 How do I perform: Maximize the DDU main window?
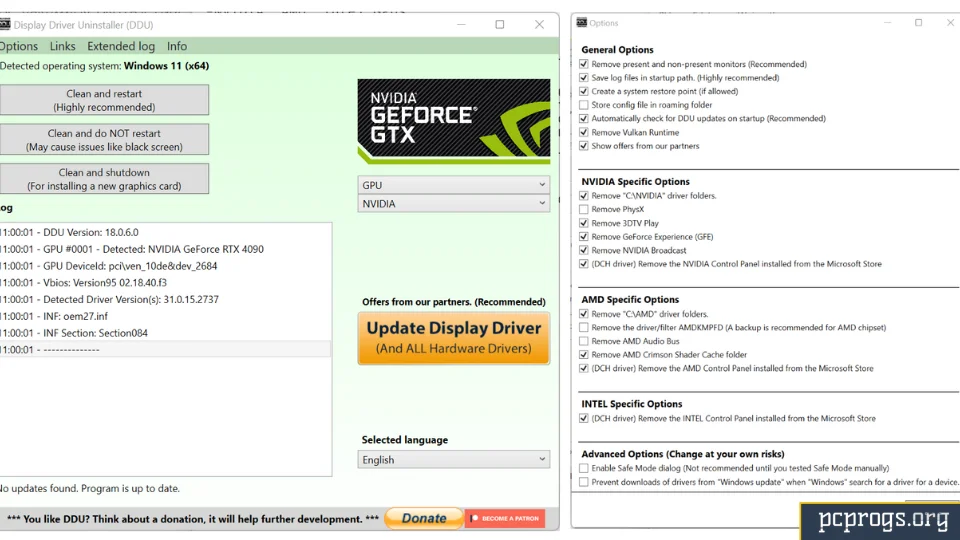point(500,24)
